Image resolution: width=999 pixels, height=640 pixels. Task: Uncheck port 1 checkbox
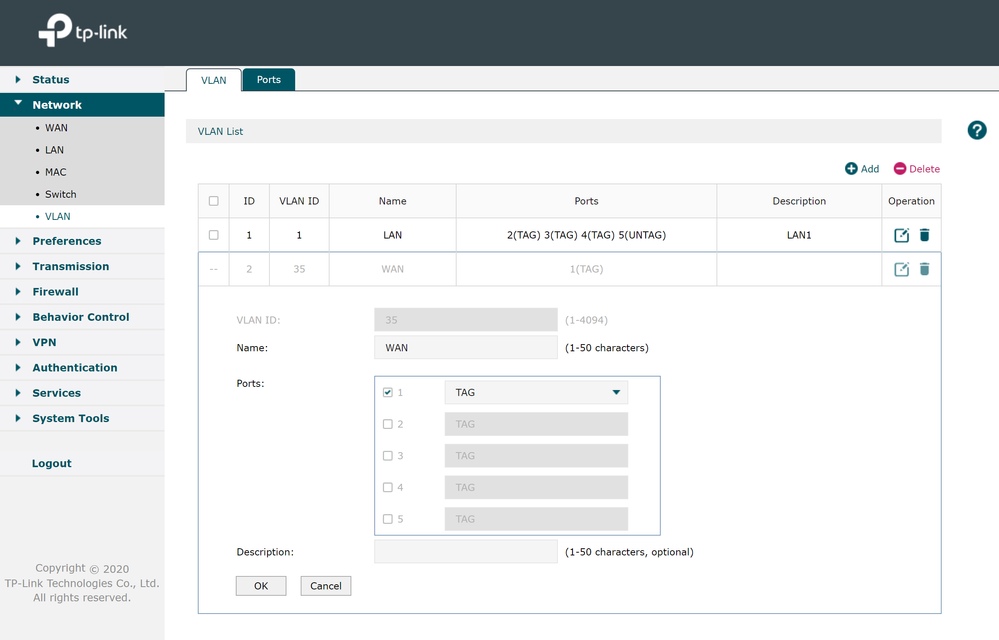click(388, 393)
